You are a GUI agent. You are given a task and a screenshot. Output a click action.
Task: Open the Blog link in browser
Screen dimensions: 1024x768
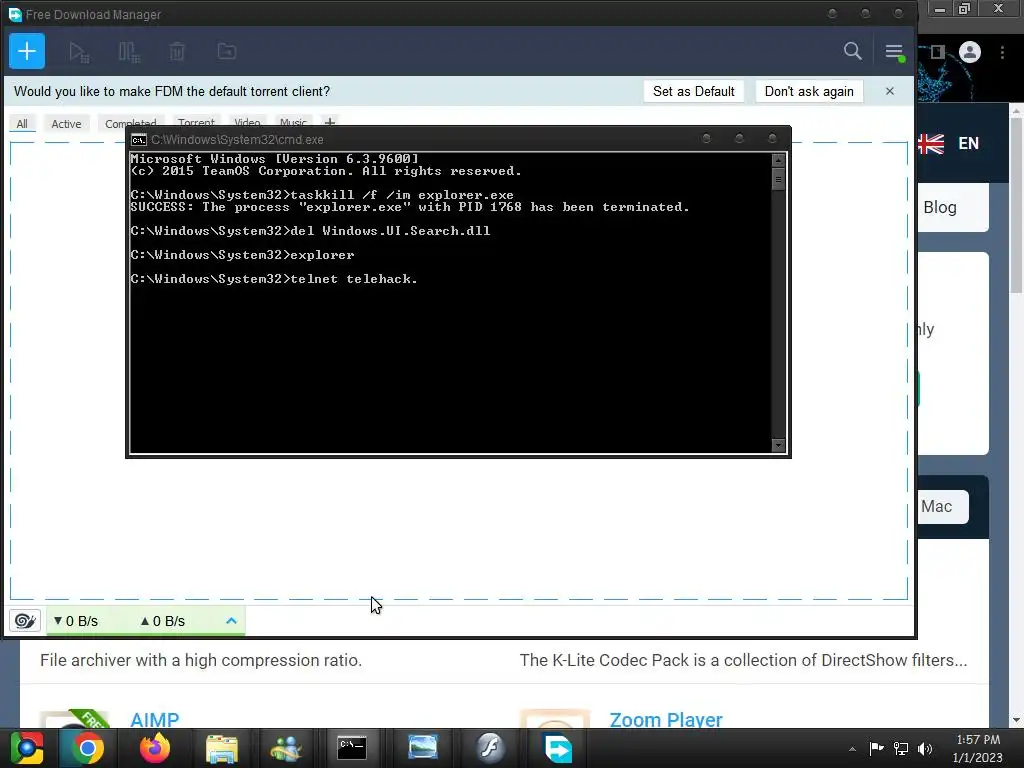point(940,207)
